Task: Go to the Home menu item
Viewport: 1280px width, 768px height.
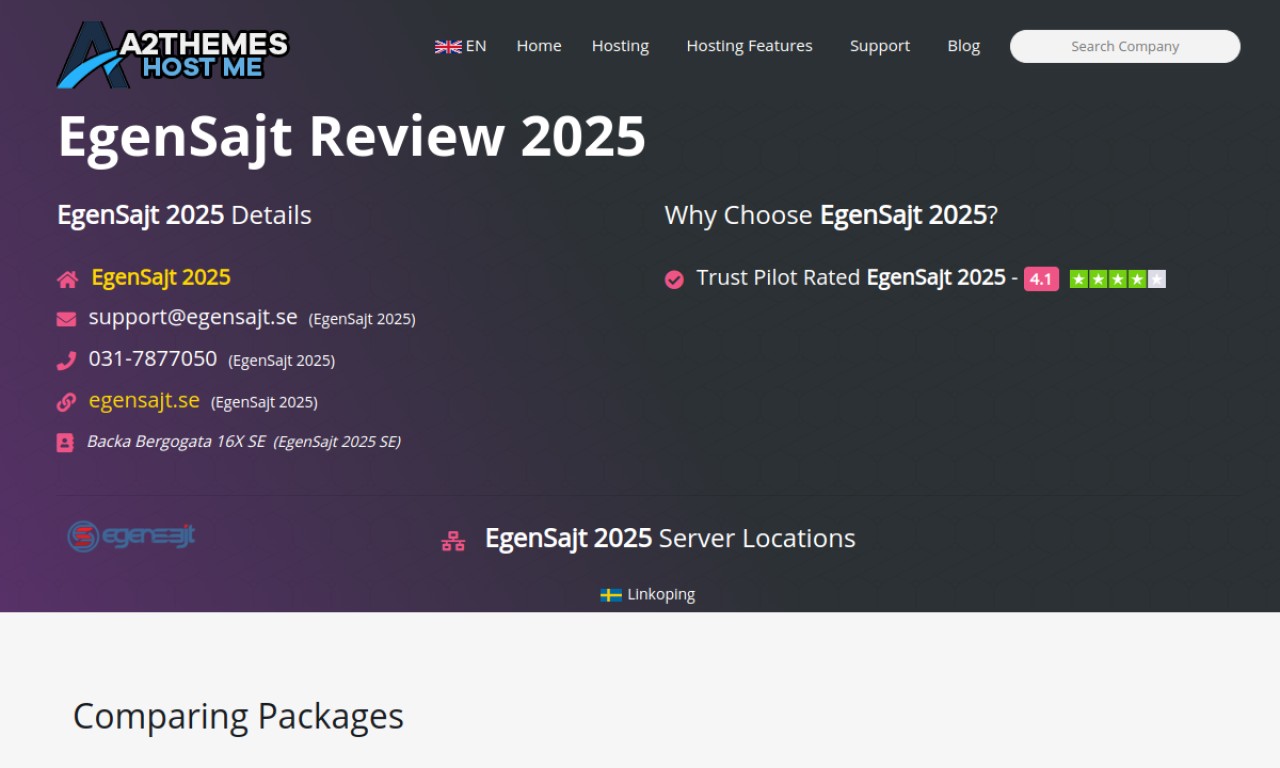Action: [539, 46]
